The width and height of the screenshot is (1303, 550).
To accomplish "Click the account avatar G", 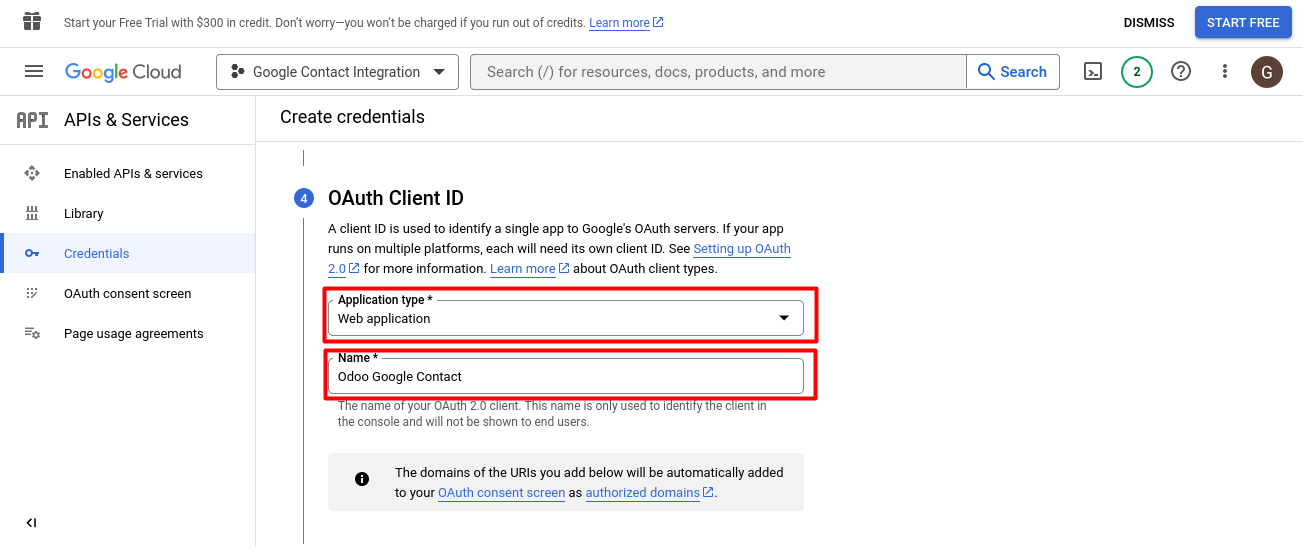I will click(x=1267, y=71).
